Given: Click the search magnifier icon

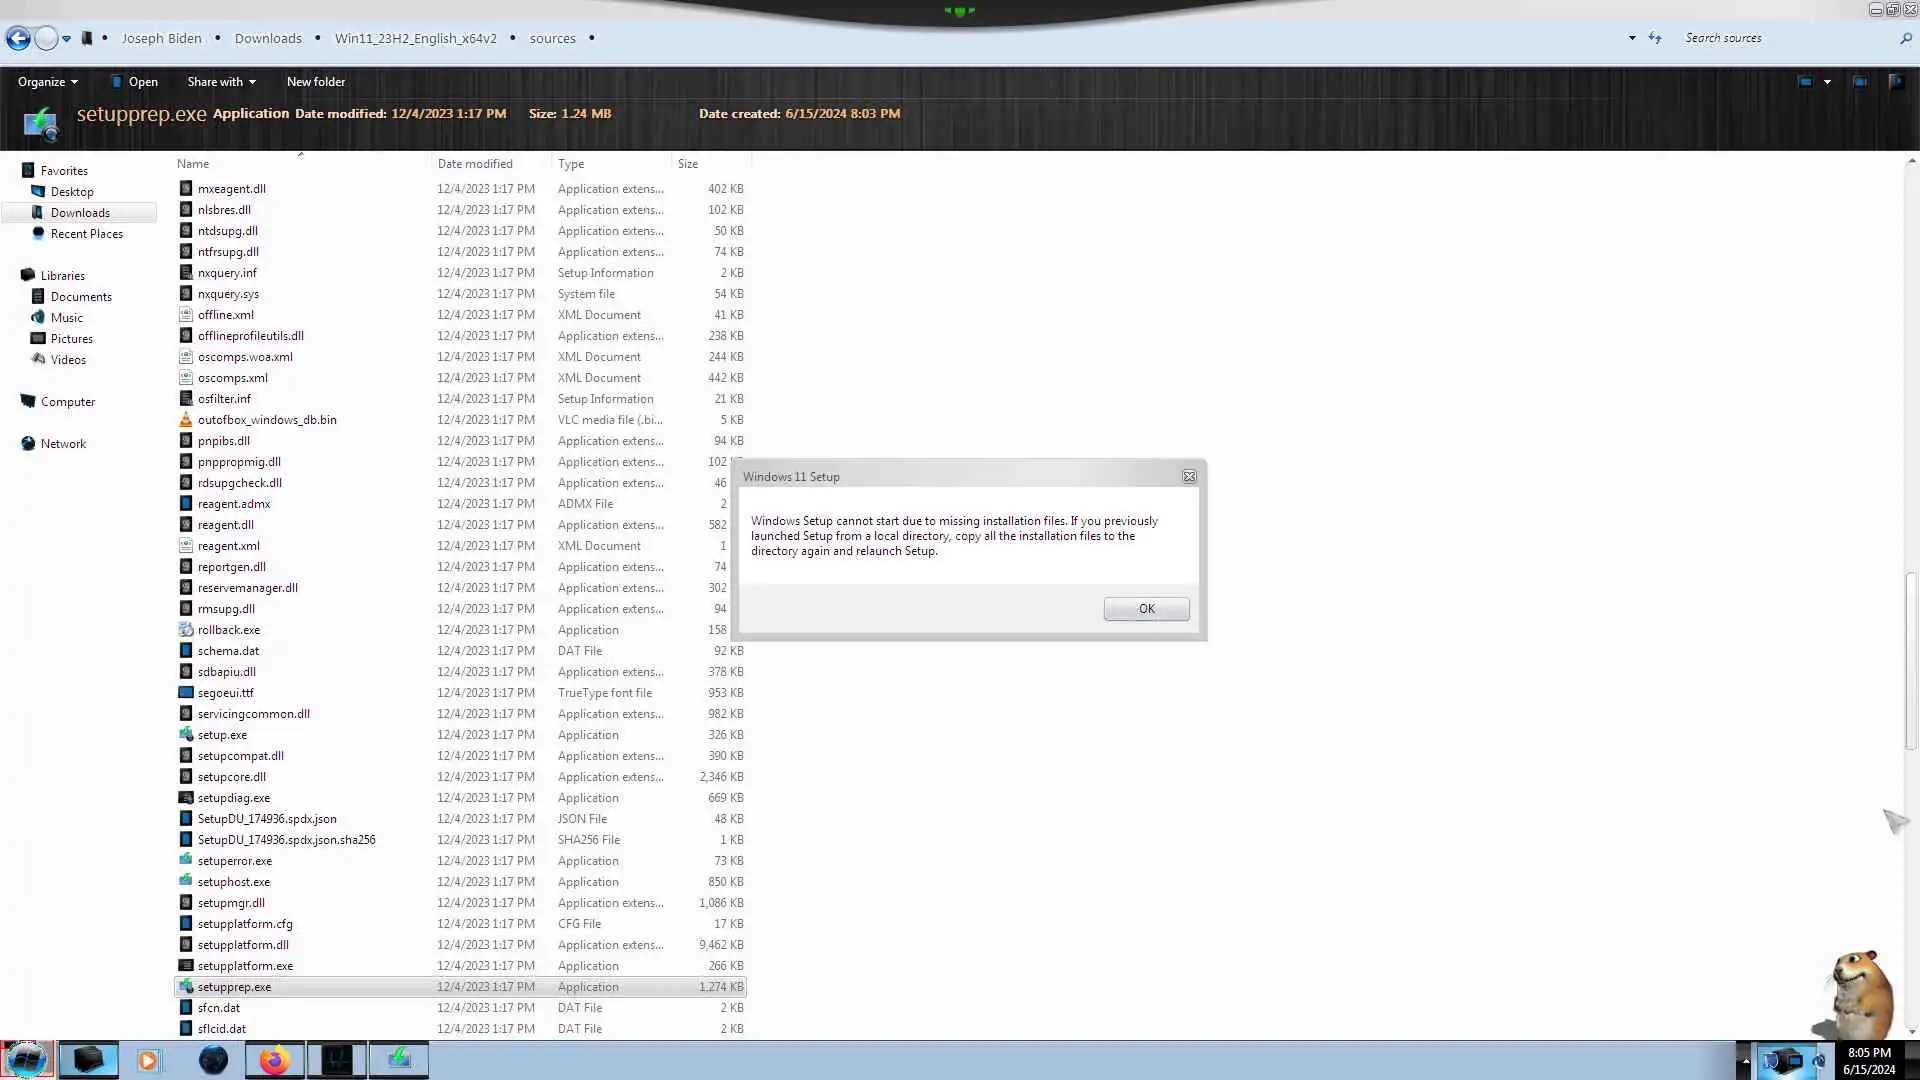Looking at the screenshot, I should (x=1905, y=38).
